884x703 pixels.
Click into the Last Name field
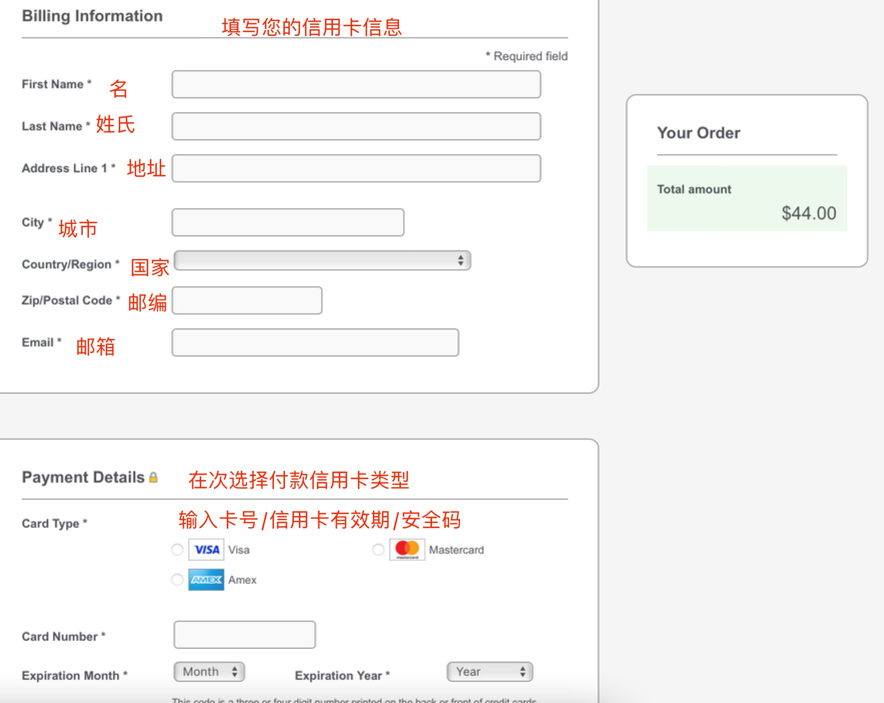pyautogui.click(x=356, y=127)
